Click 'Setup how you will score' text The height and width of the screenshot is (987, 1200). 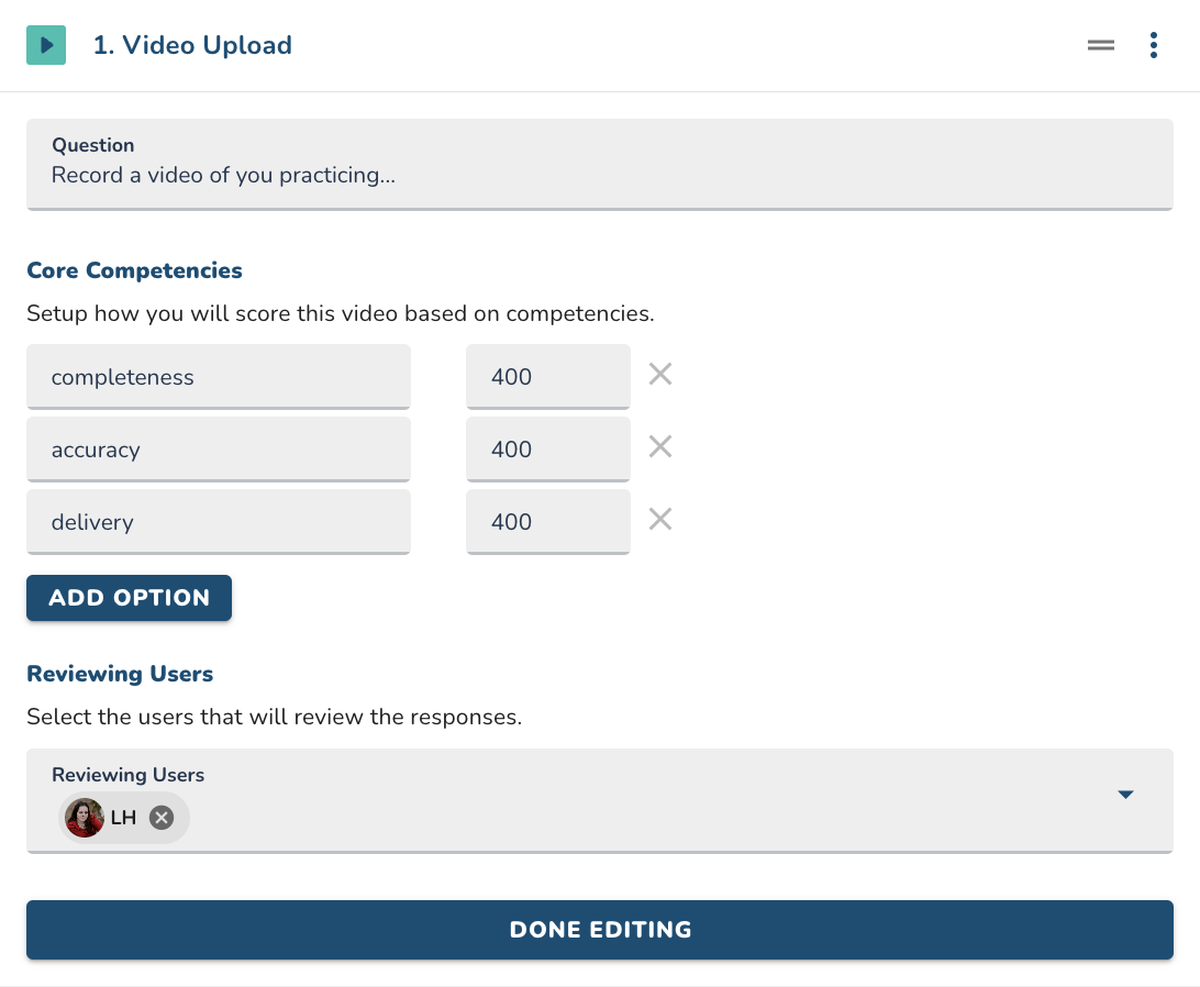340,314
